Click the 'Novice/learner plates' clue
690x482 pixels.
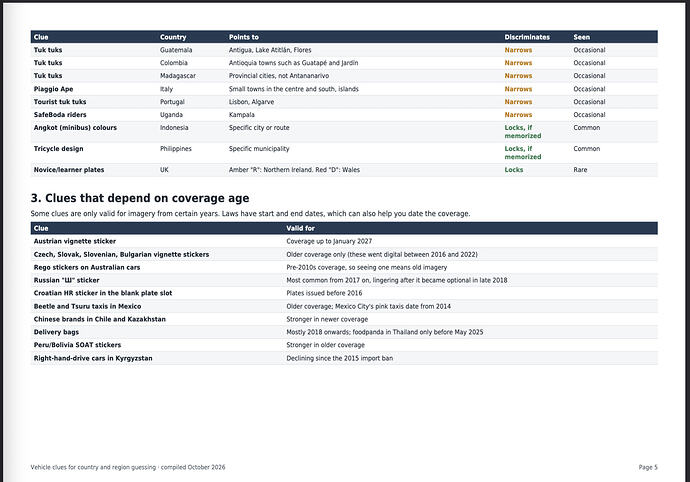click(69, 169)
